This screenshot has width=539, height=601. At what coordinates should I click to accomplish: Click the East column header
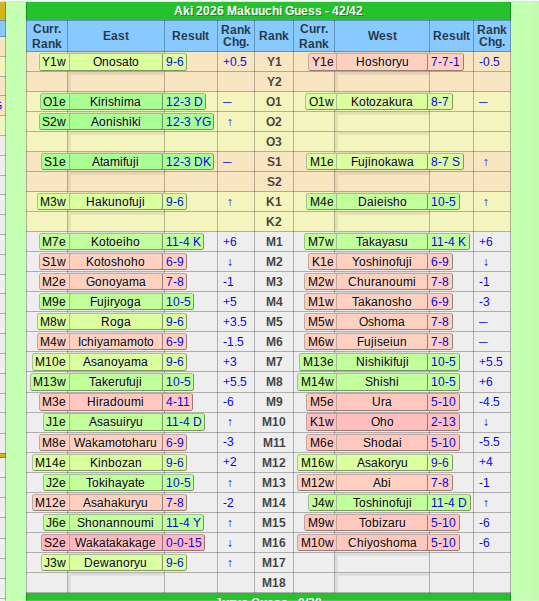coord(116,36)
